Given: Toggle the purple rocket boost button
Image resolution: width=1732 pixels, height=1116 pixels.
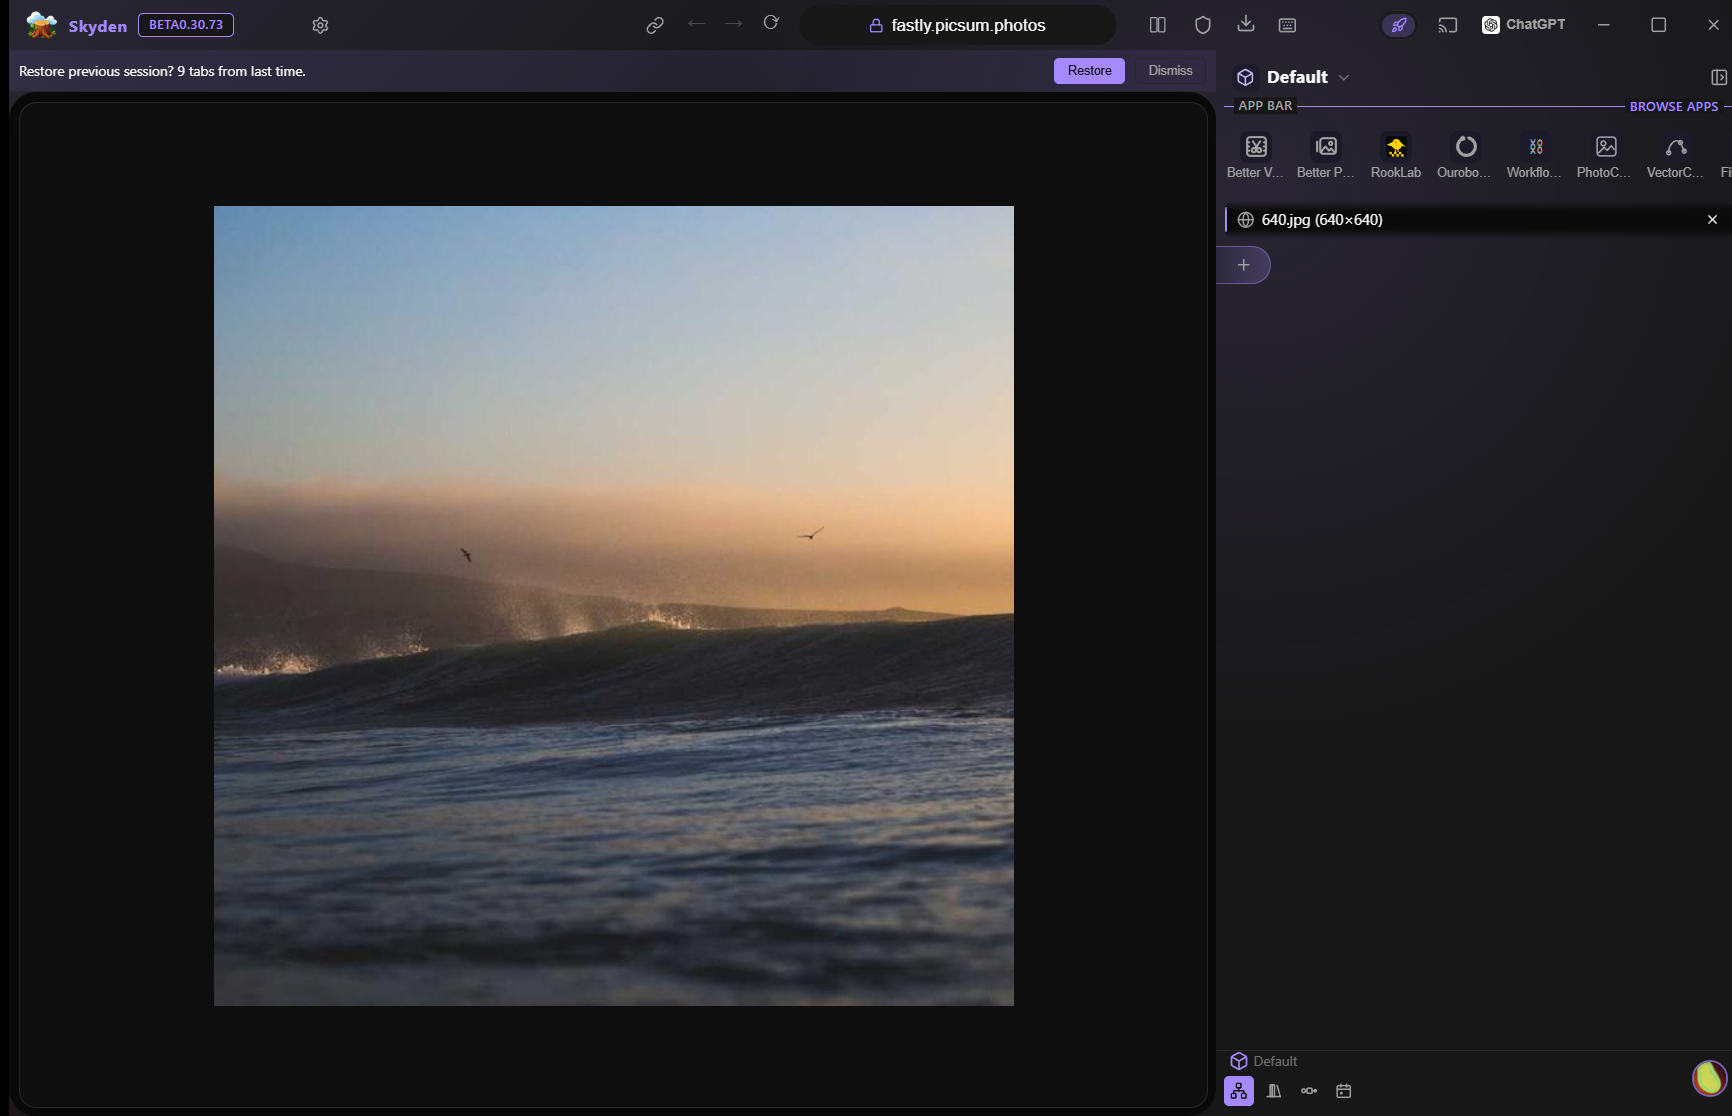Looking at the screenshot, I should click(x=1399, y=25).
